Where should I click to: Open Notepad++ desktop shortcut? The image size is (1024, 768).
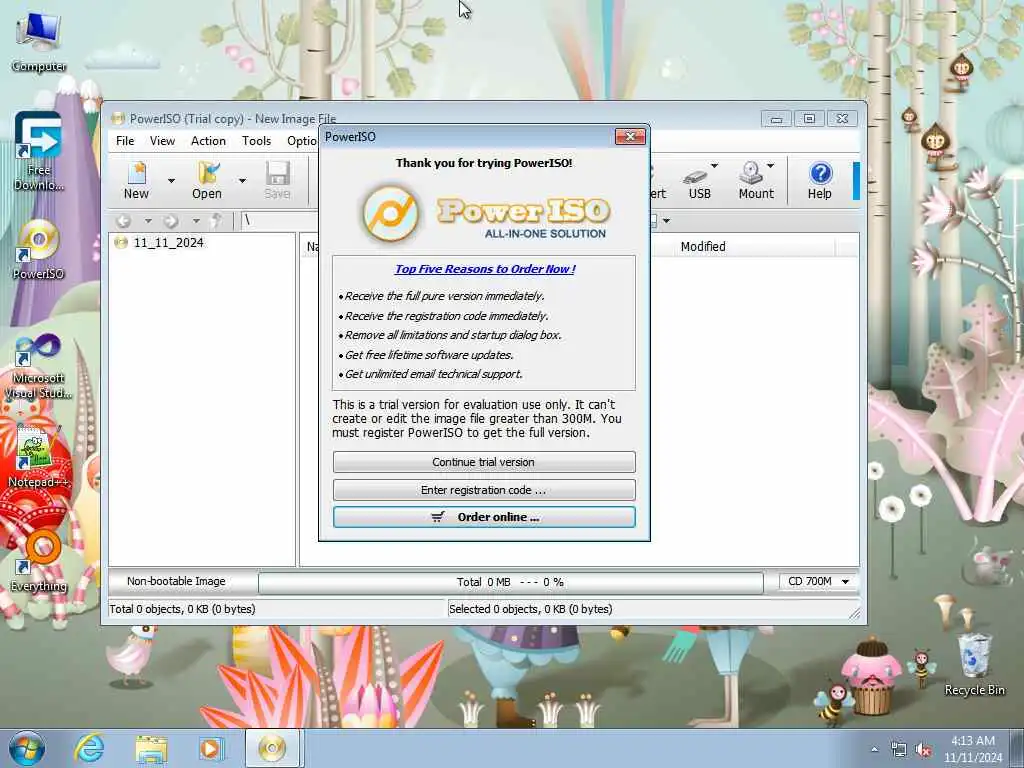tap(39, 457)
